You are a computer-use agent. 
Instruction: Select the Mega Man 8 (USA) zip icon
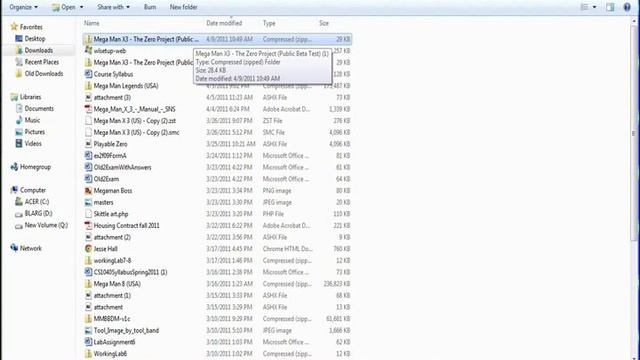point(88,284)
